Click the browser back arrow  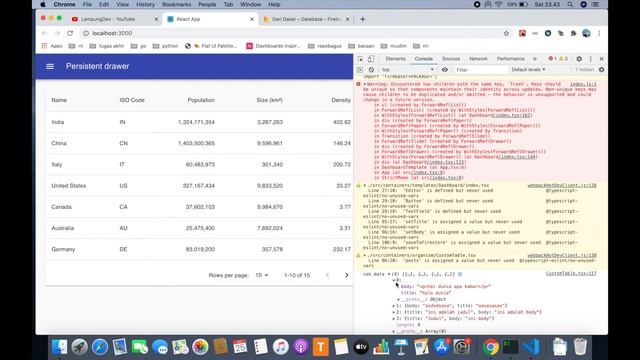[x=44, y=33]
